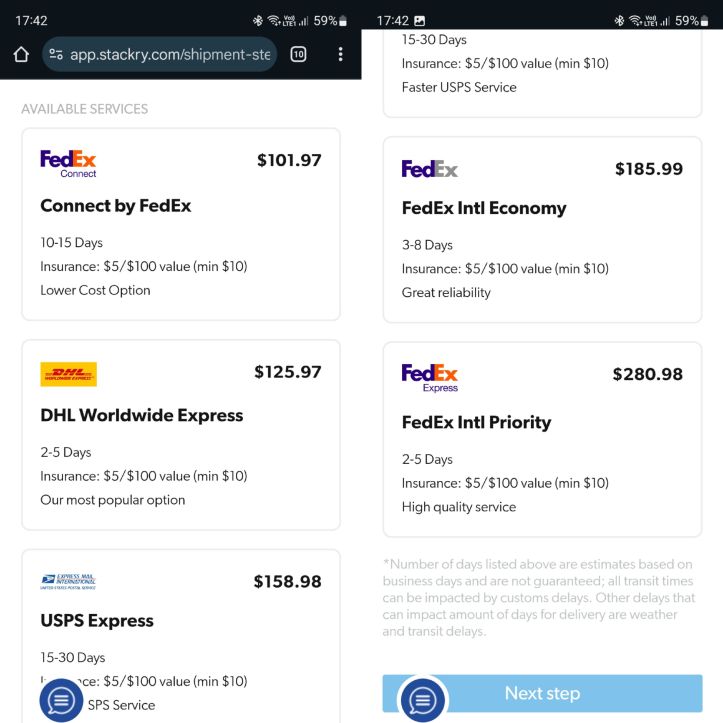723x723 pixels.
Task: Tap the browser home icon
Action: pyautogui.click(x=21, y=54)
